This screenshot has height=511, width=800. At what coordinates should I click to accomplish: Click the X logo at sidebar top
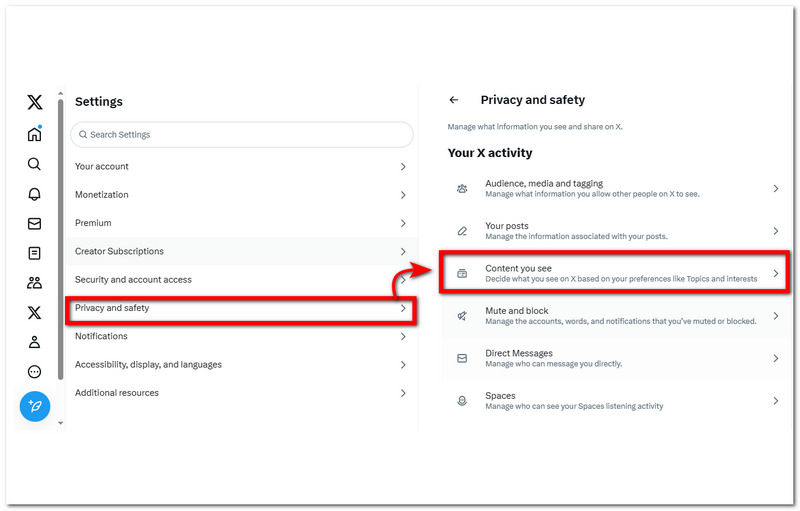[x=35, y=102]
